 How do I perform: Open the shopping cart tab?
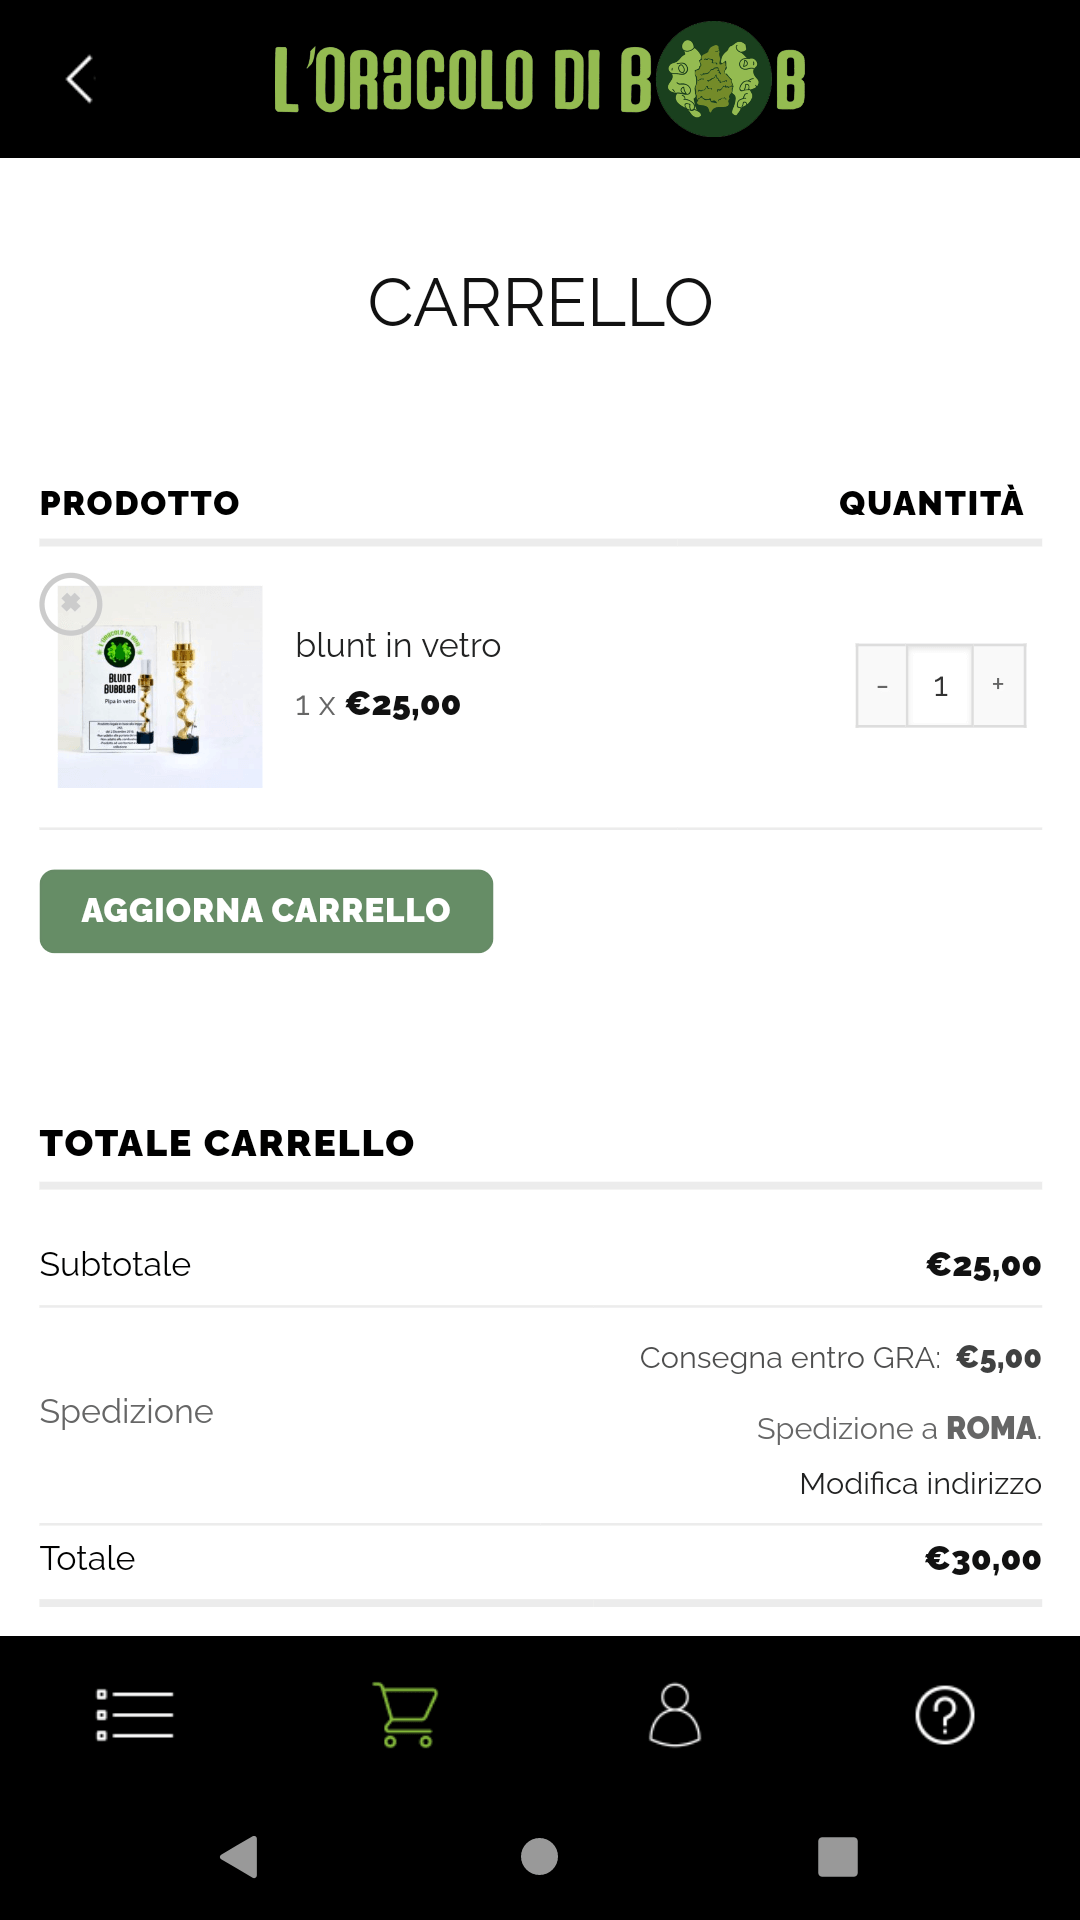tap(405, 1714)
